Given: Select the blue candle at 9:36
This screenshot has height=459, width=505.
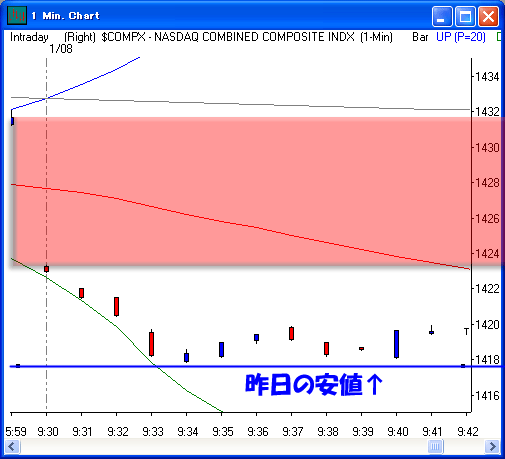Looking at the screenshot, I should point(256,338).
